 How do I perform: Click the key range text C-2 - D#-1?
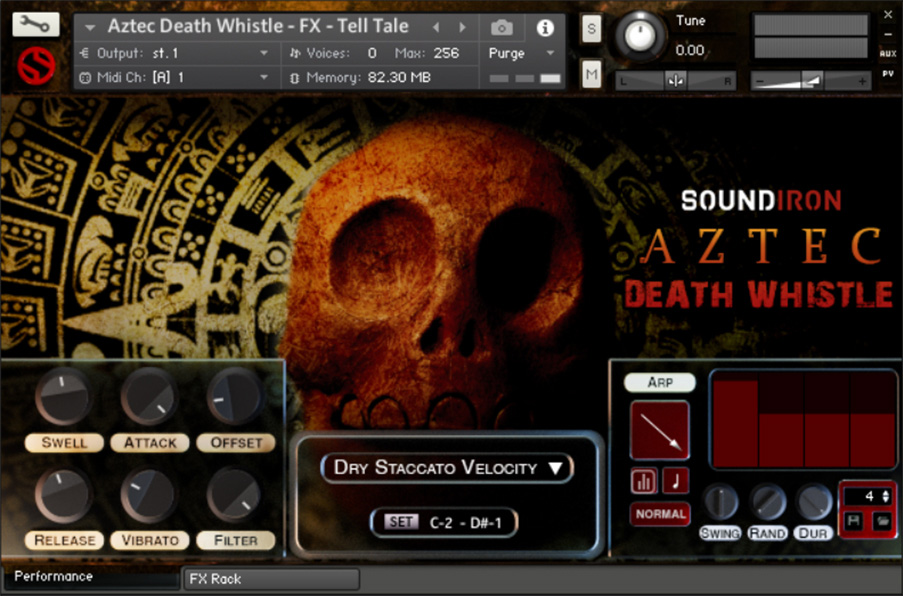tap(465, 523)
